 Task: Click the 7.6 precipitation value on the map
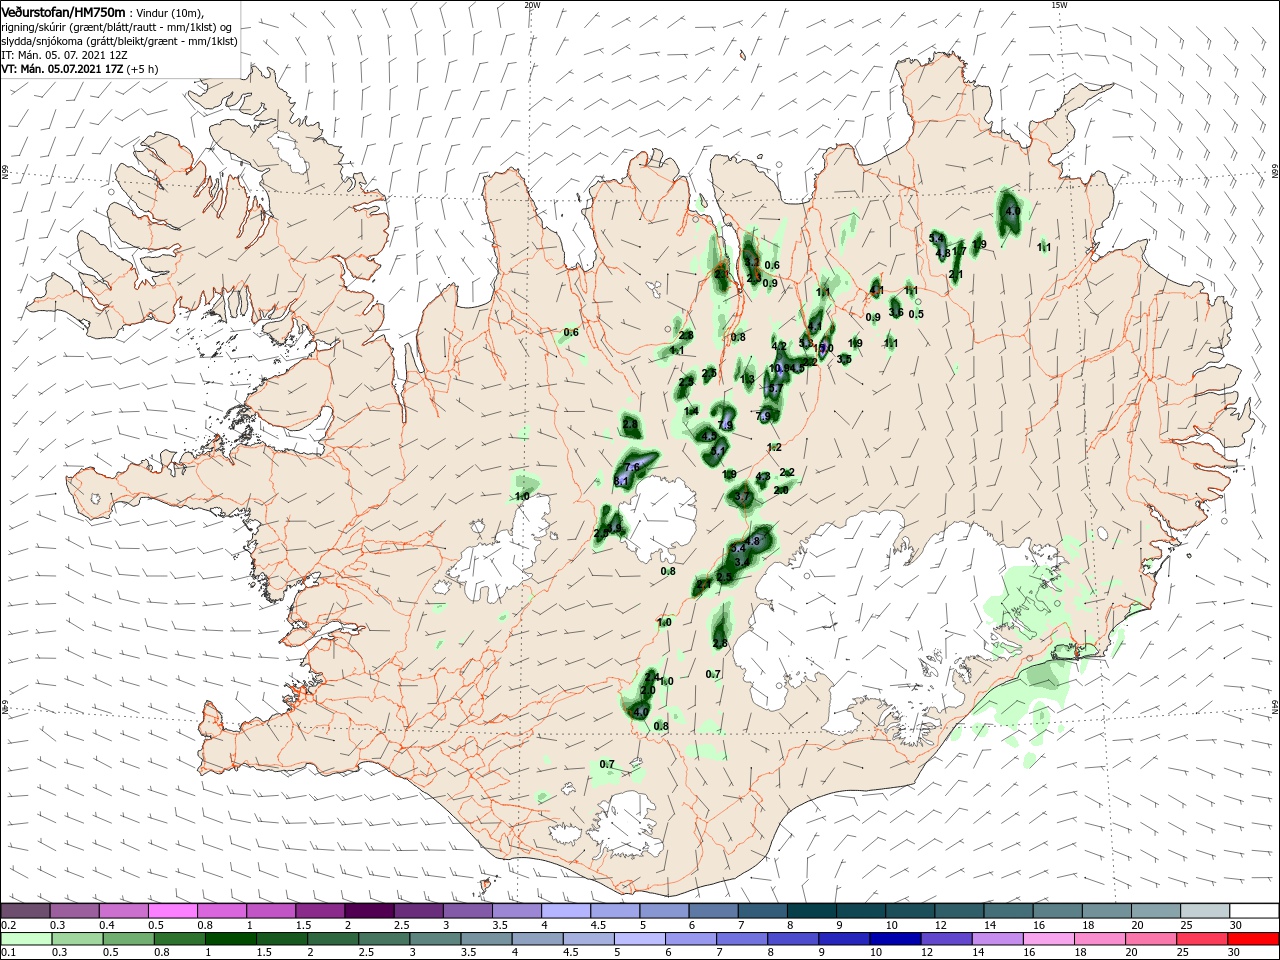[x=632, y=467]
